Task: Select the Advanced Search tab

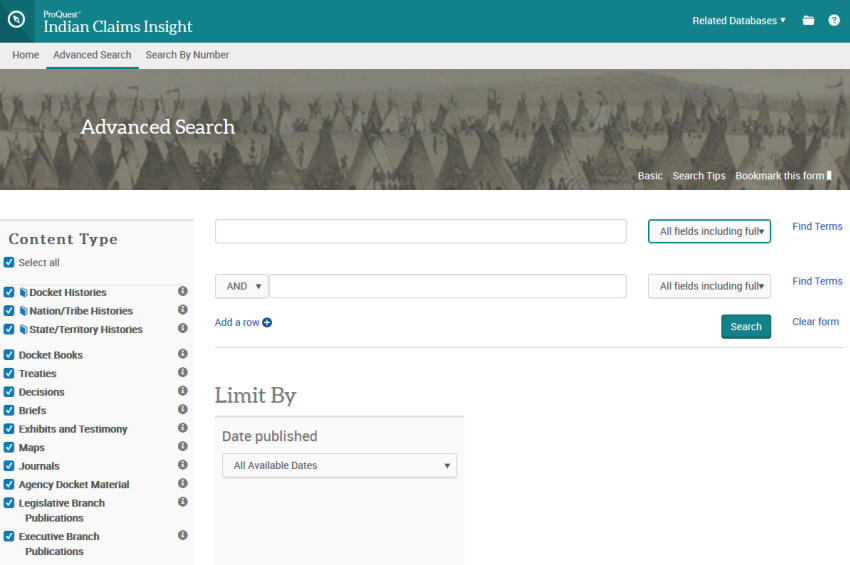Action: pos(92,55)
